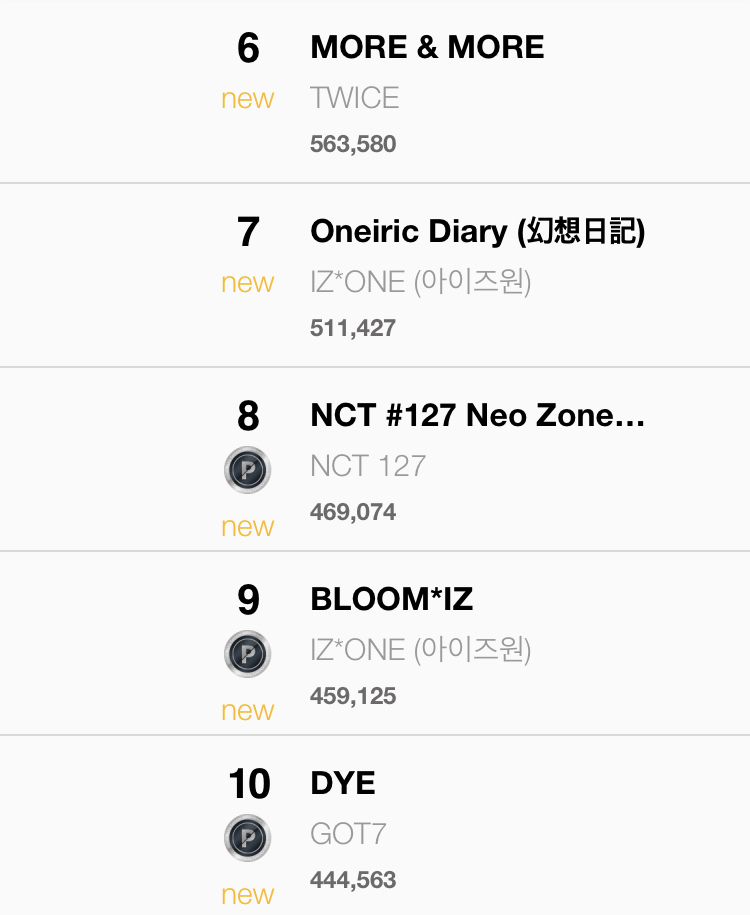The width and height of the screenshot is (750, 915).
Task: Select the NCT #127 Neo Zone title
Action: tap(477, 415)
